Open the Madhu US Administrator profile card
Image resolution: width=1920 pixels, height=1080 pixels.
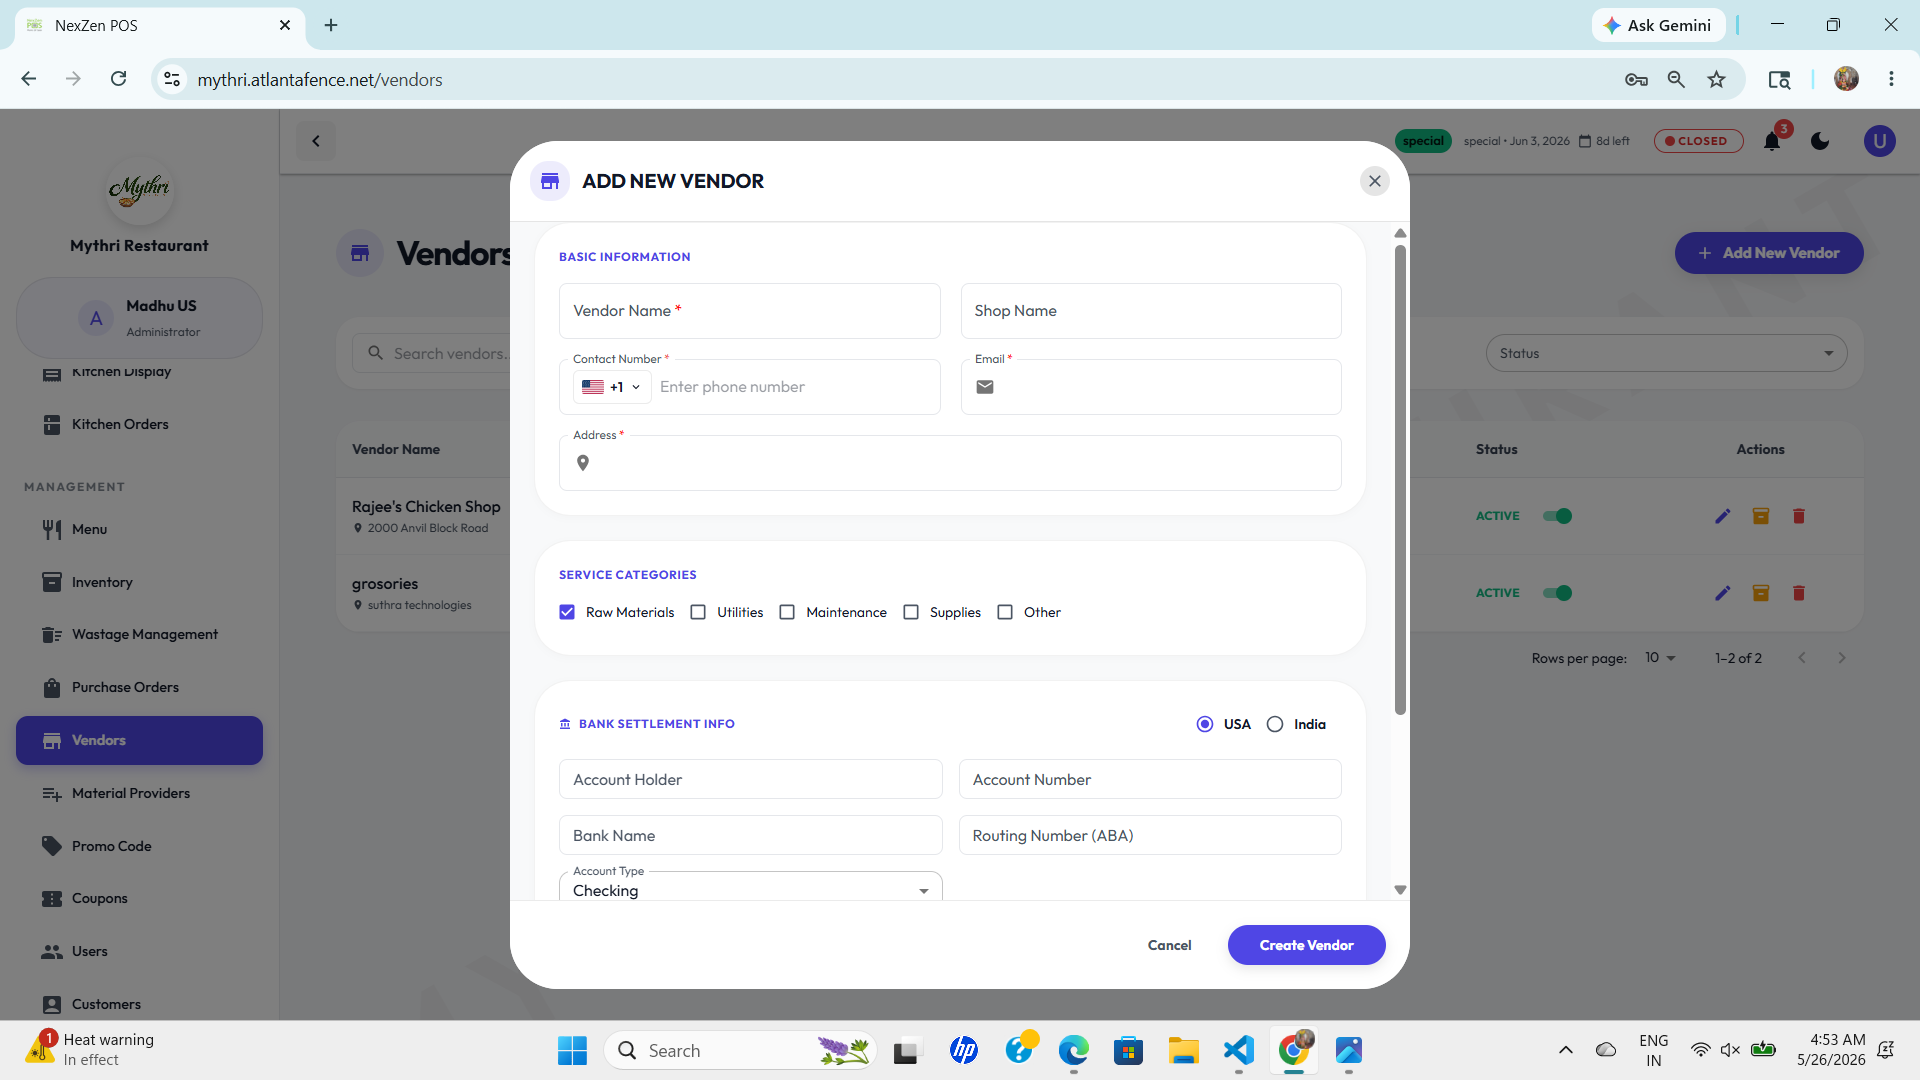(139, 318)
